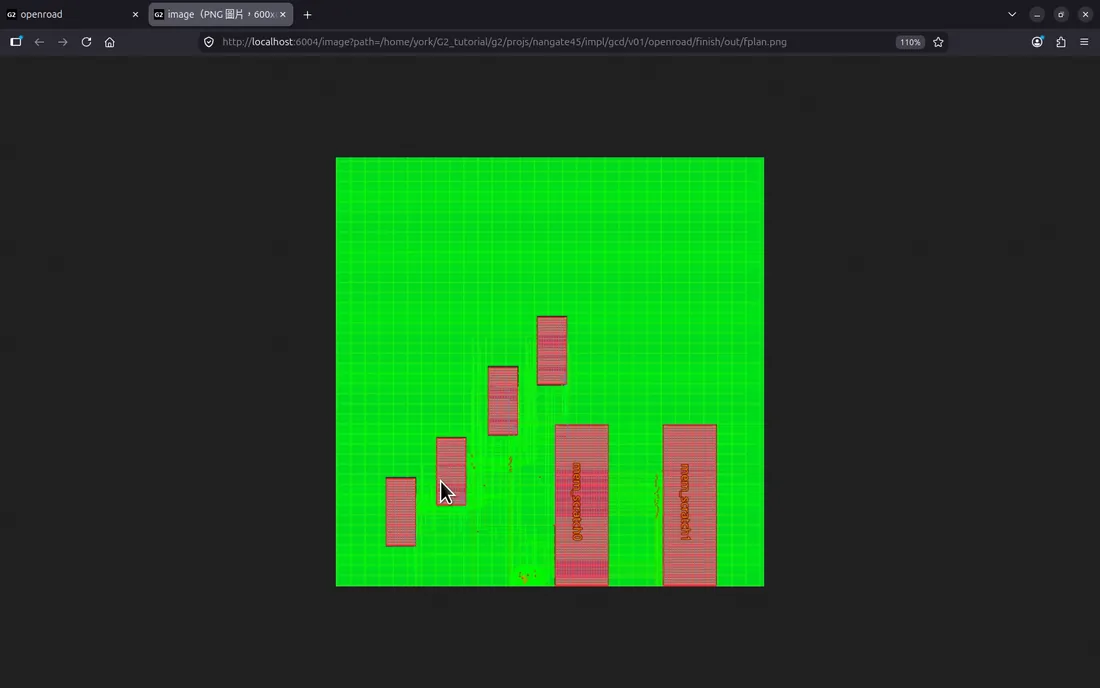
Task: Show site security shield info
Action: 208,42
